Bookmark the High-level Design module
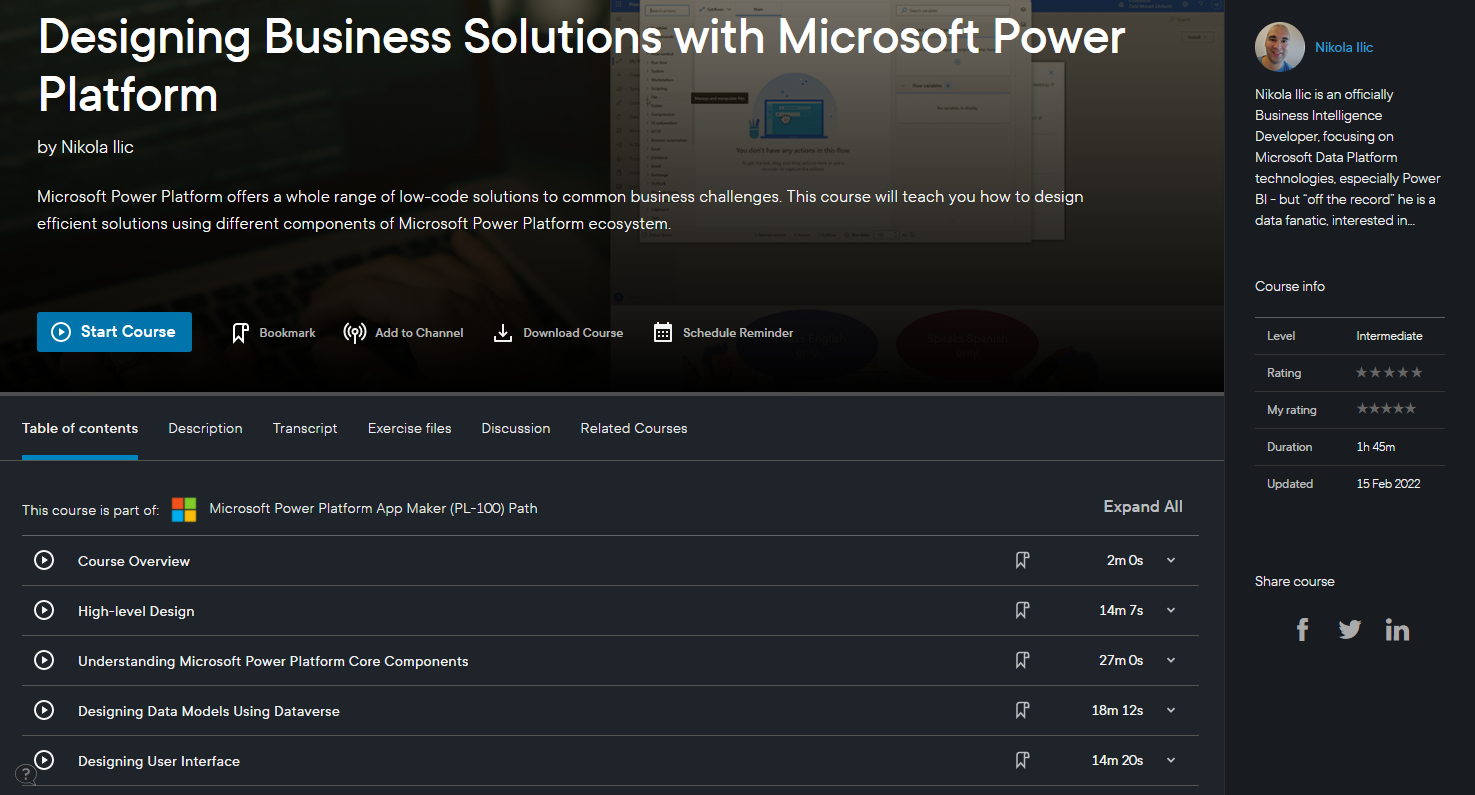Screen dimensions: 1475x795 click(1022, 610)
